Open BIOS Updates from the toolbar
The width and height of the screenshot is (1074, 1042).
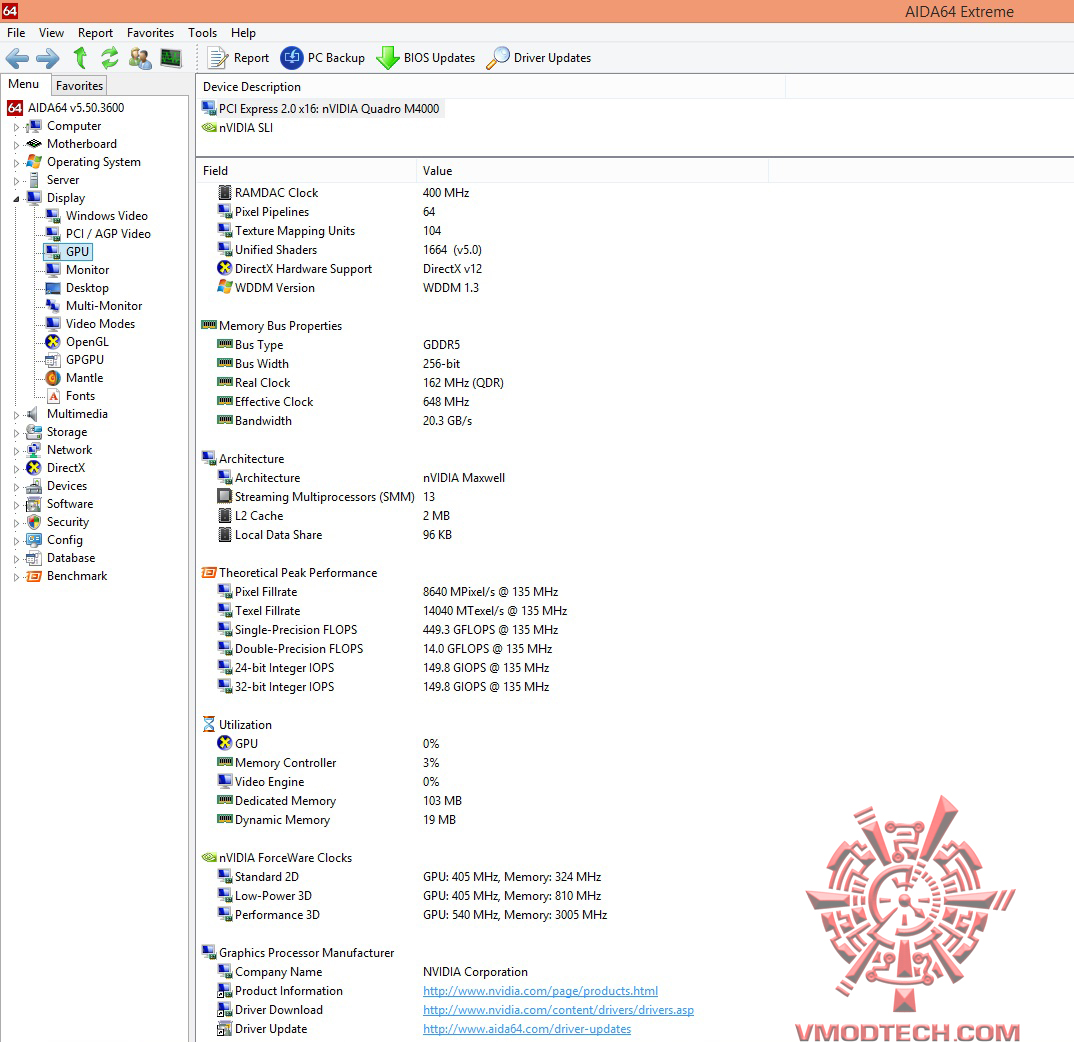pyautogui.click(x=425, y=58)
